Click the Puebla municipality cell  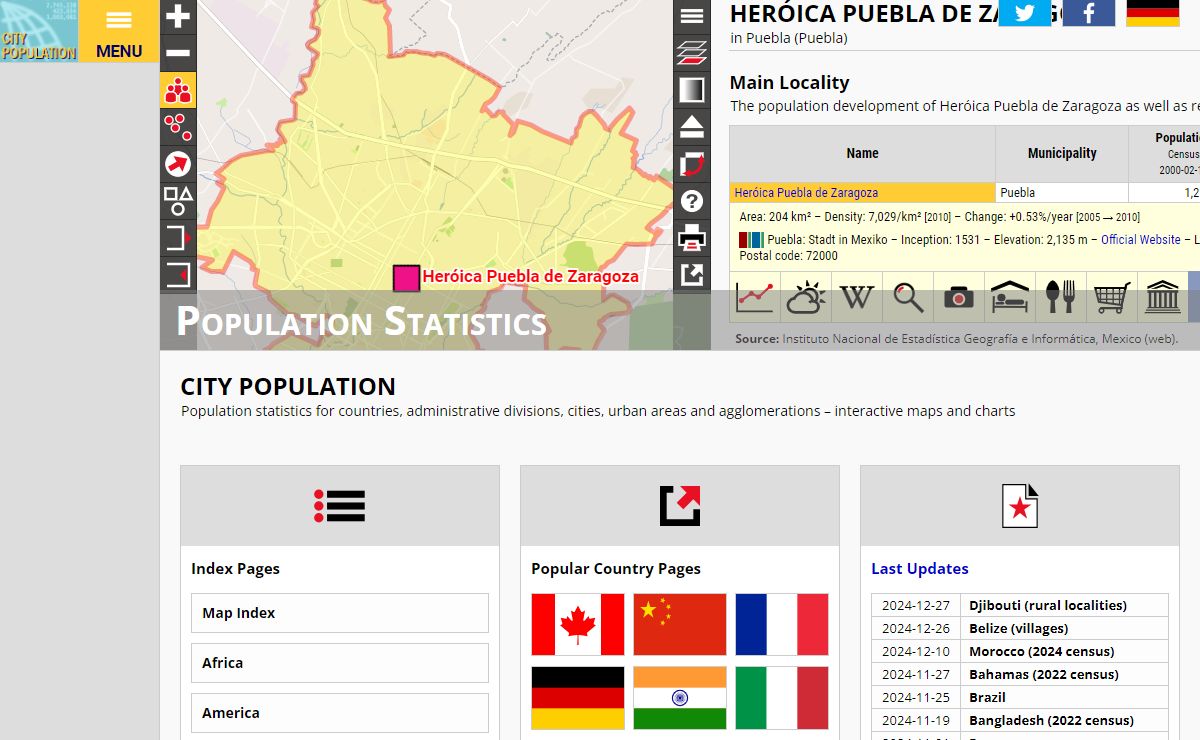click(1062, 193)
